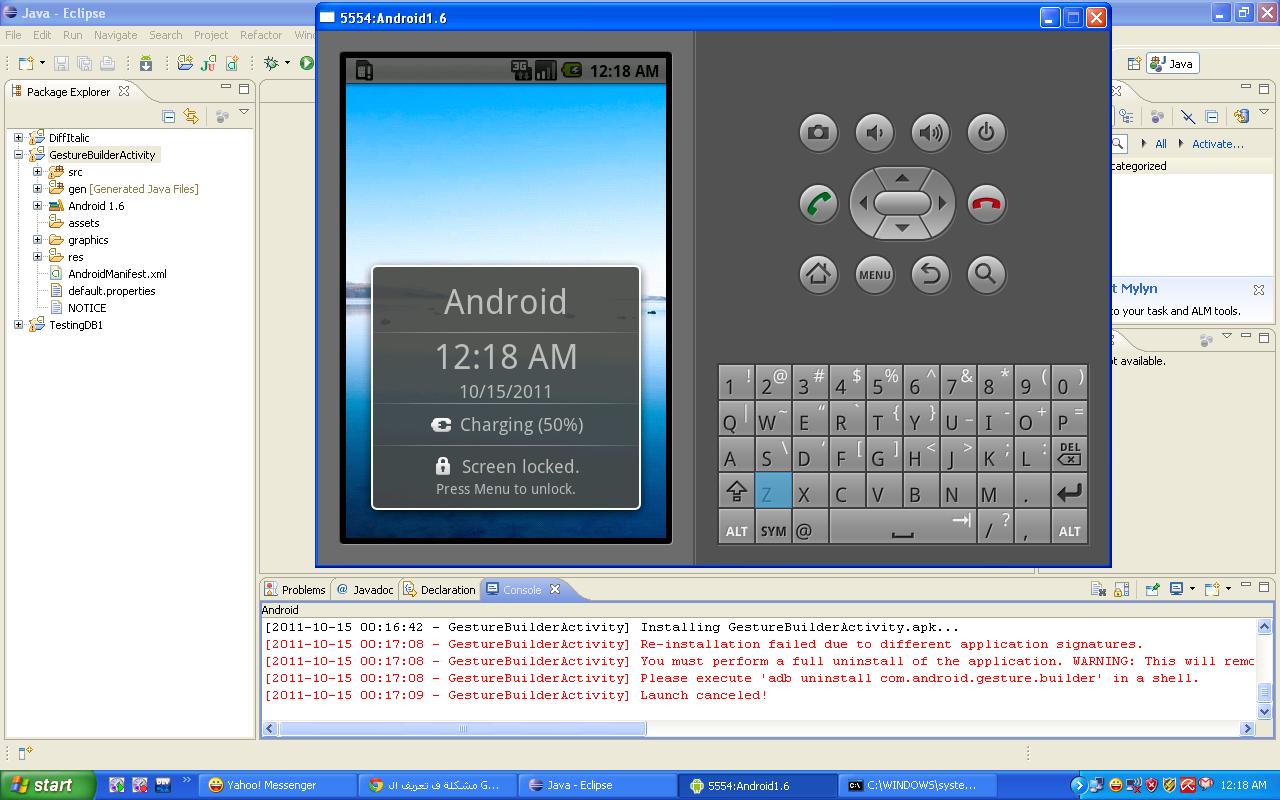Click the console horizontal scrollbar

[x=758, y=729]
